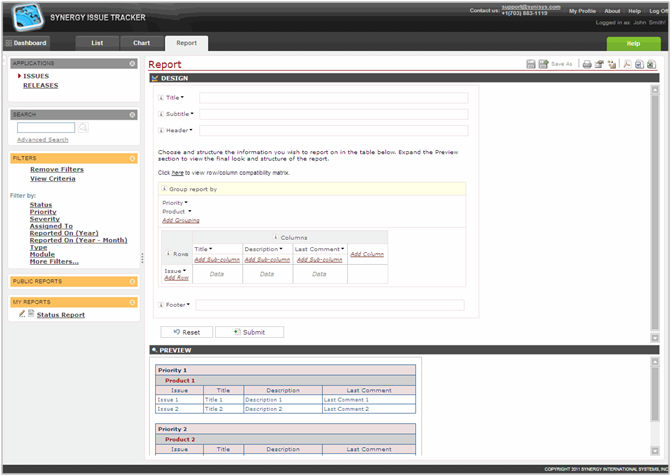Click the Design panel vertical scrollbar
Viewport: 672px width, 476px height.
click(655, 212)
